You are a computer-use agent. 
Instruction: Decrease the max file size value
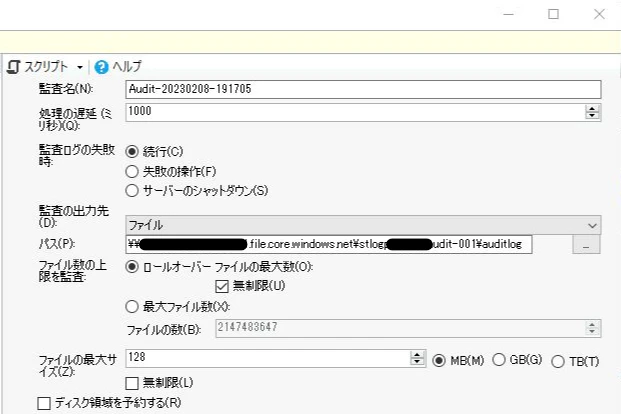pos(417,362)
